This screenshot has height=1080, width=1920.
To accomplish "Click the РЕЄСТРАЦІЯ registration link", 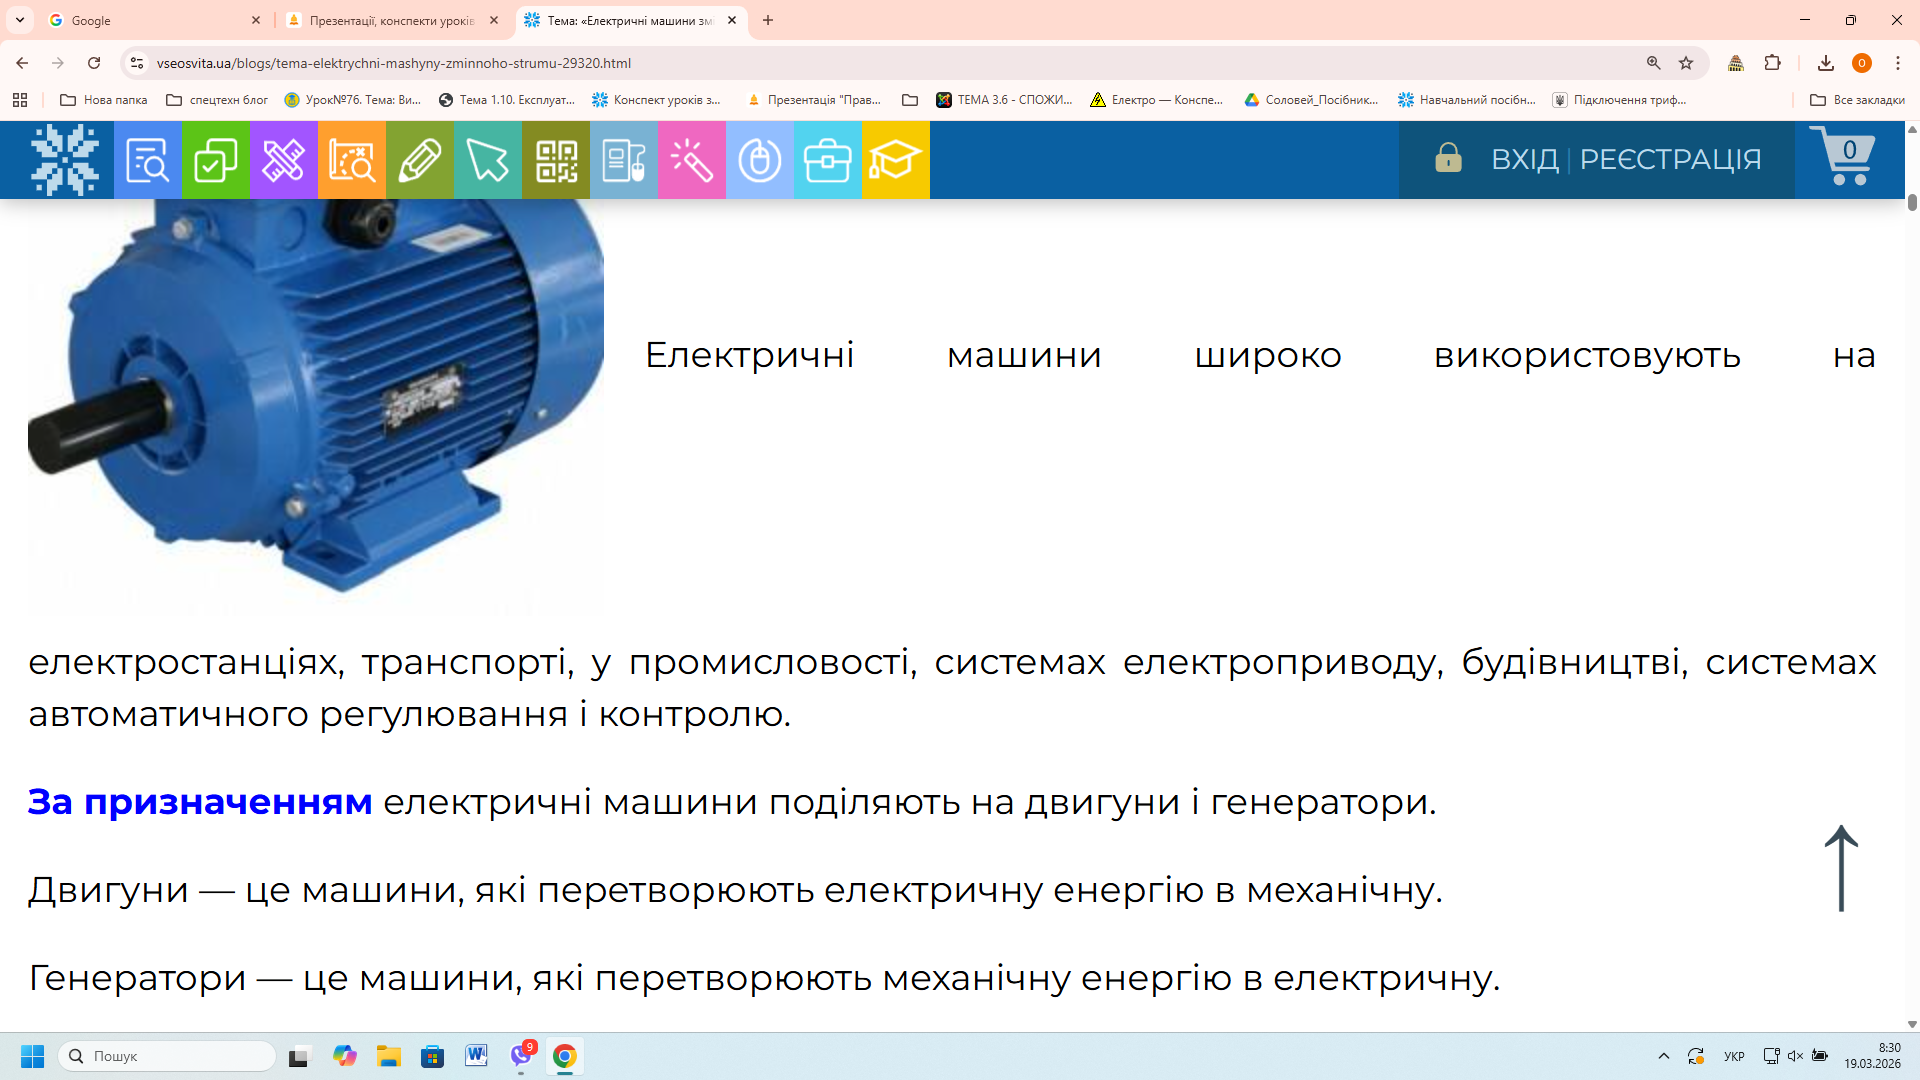I will [1670, 159].
